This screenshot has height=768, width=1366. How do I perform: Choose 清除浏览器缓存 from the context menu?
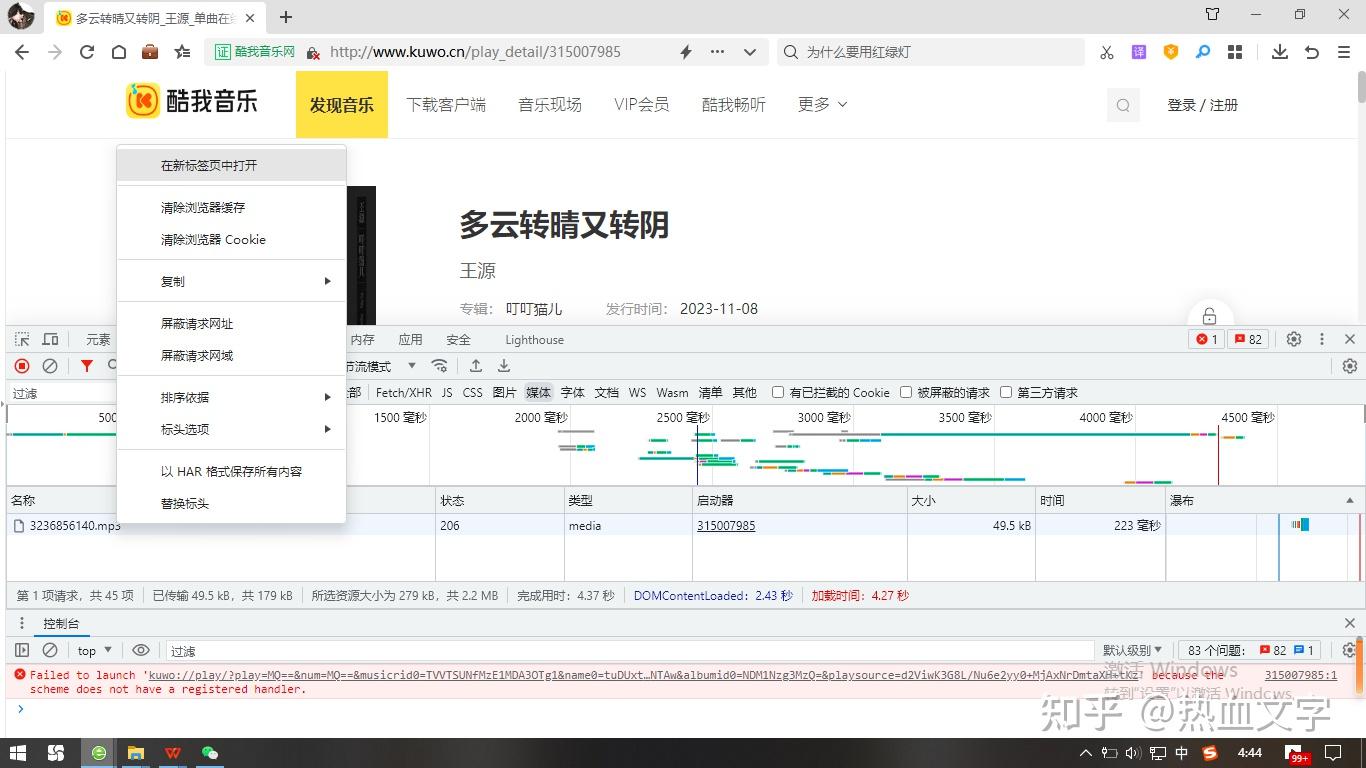tap(232, 207)
